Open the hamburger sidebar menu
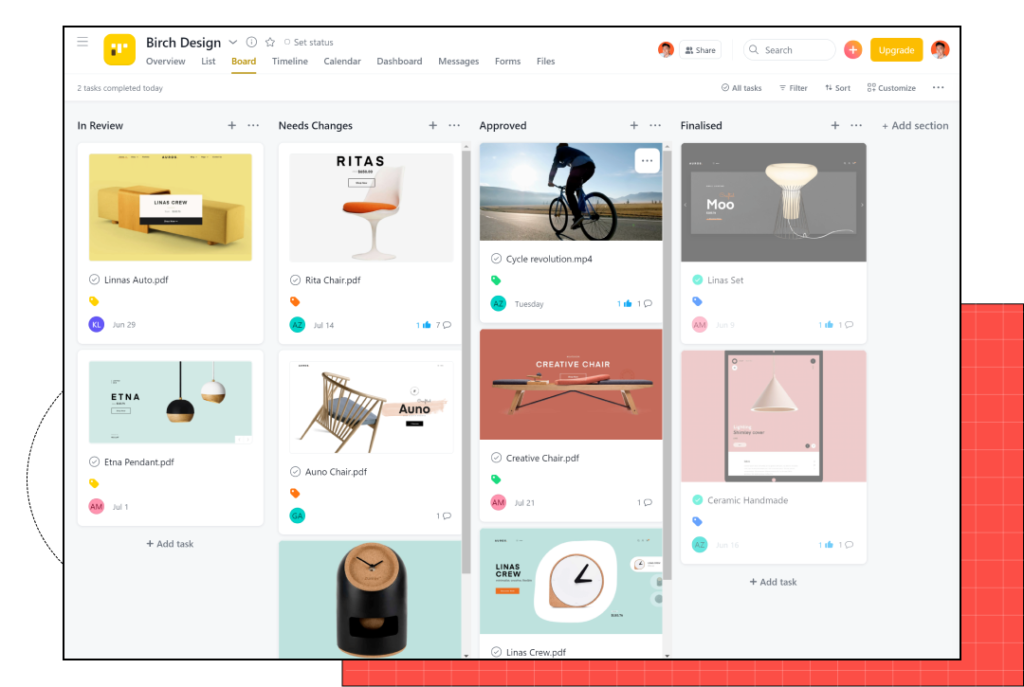The height and width of the screenshot is (687, 1024). tap(83, 42)
